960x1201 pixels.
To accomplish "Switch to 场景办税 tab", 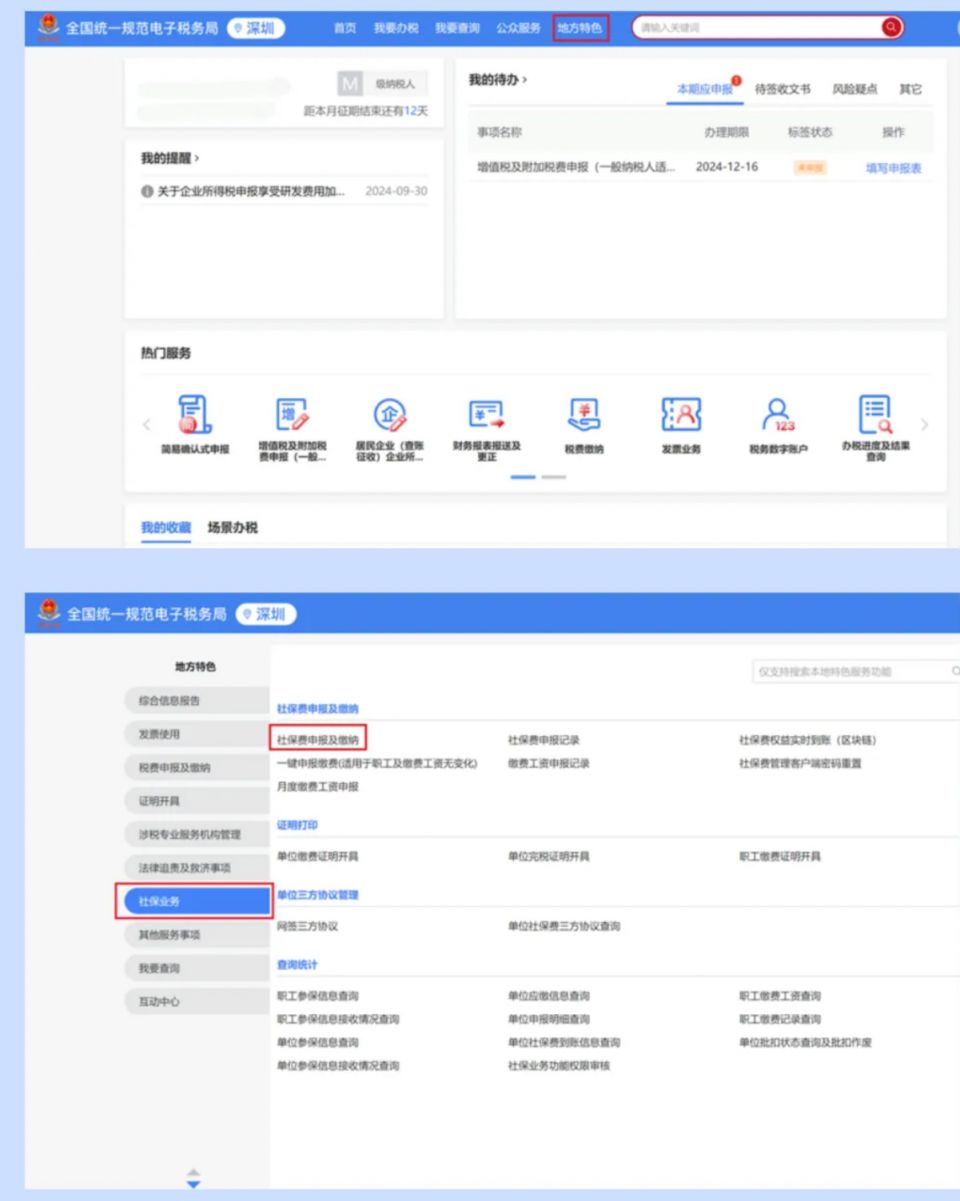I will pos(232,527).
